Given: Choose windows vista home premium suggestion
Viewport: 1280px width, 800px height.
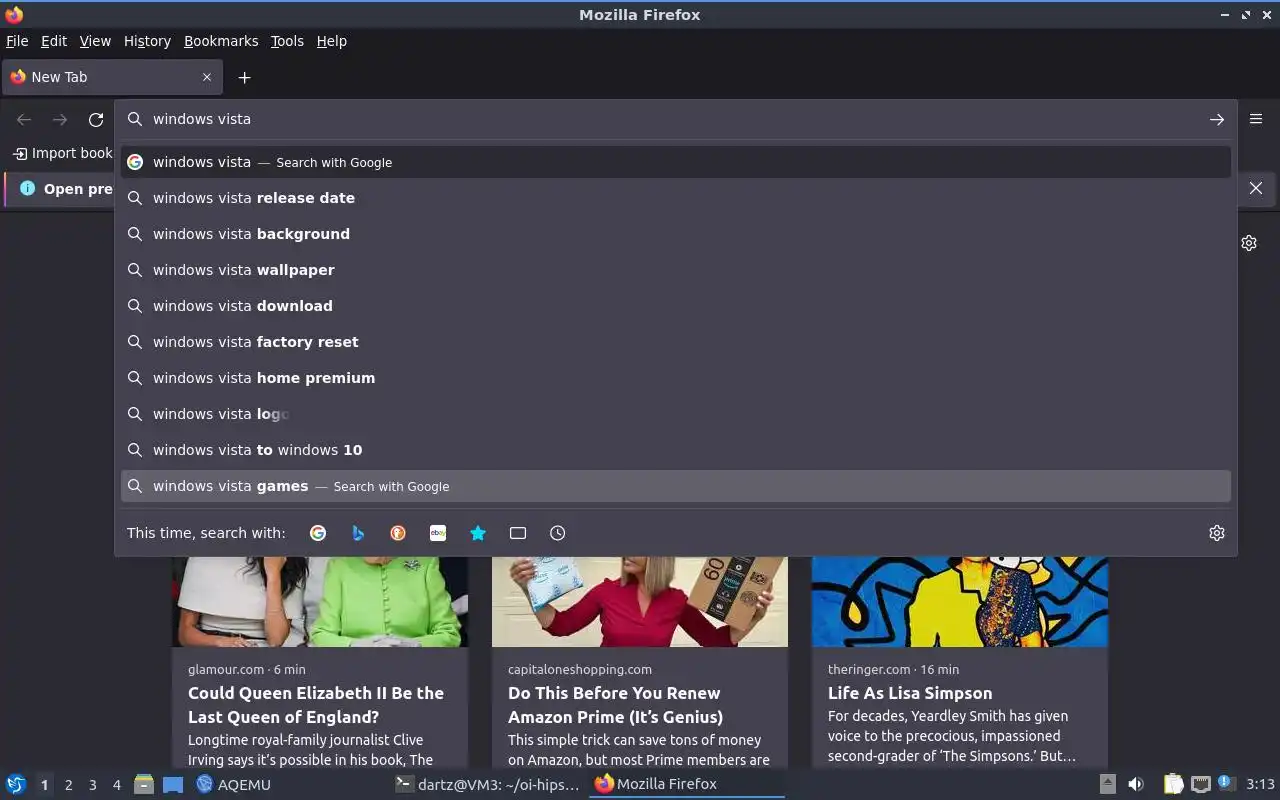Looking at the screenshot, I should pyautogui.click(x=676, y=378).
